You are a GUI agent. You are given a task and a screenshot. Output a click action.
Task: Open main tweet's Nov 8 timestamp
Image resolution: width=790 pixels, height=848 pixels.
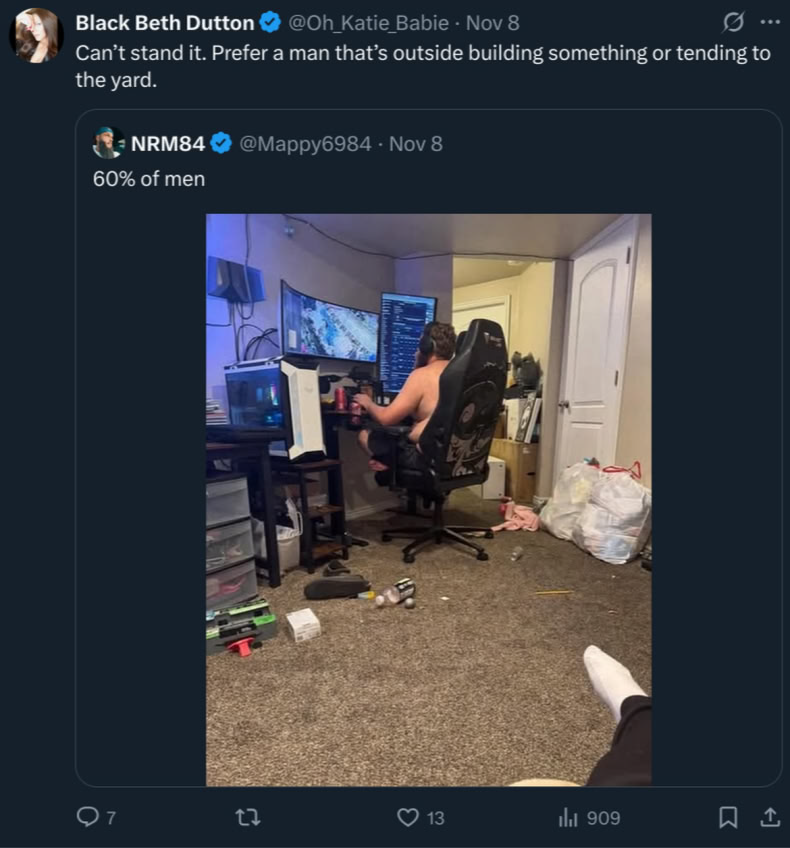[493, 23]
